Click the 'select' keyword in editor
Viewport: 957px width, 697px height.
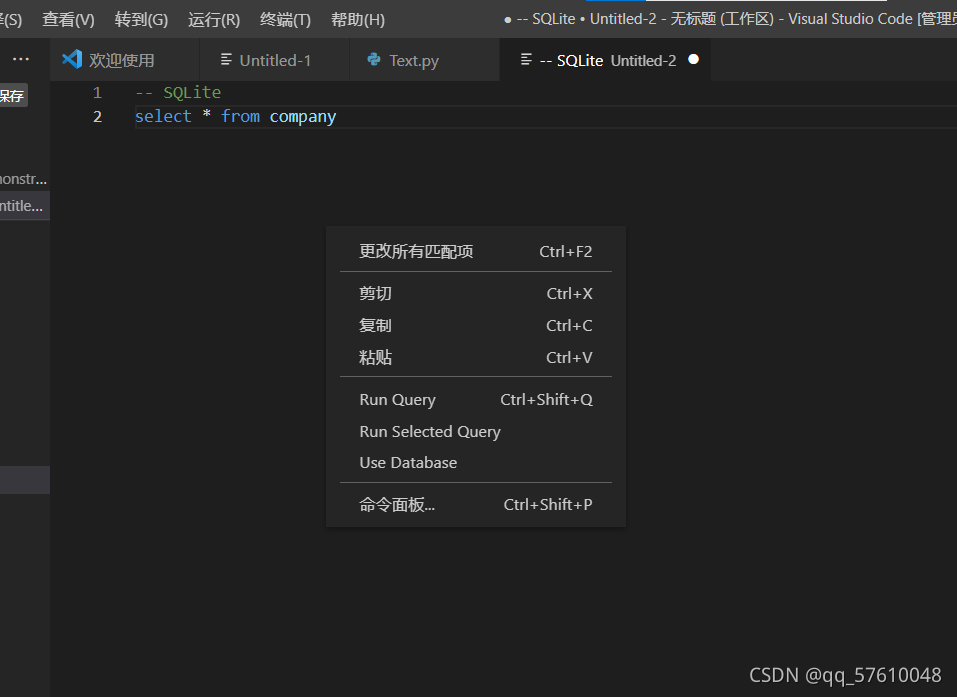click(x=163, y=116)
